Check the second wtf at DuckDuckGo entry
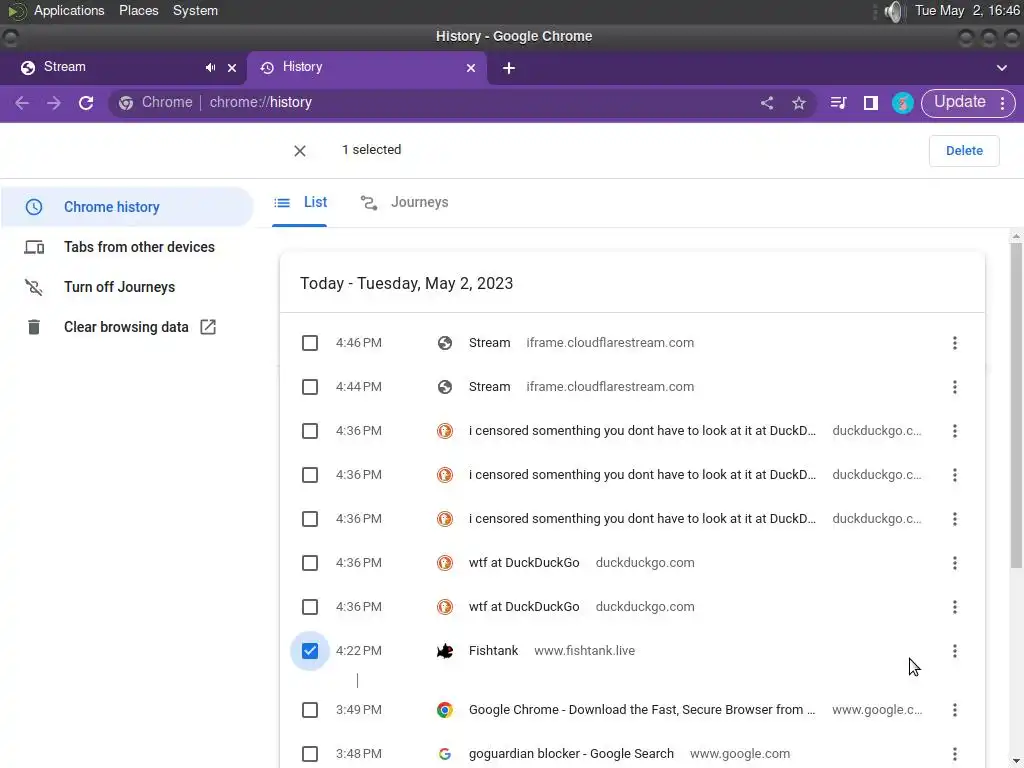1024x768 pixels. pyautogui.click(x=310, y=607)
